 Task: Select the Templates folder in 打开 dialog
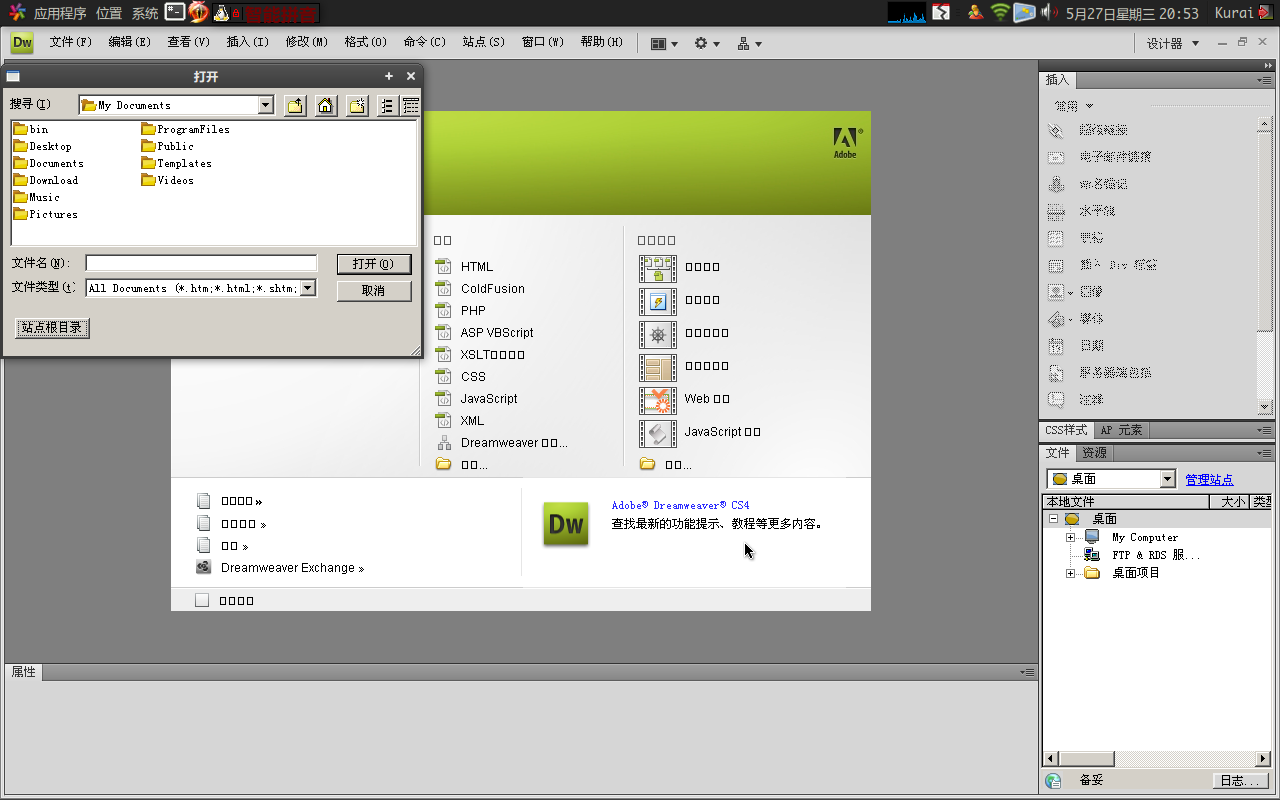[x=177, y=163]
